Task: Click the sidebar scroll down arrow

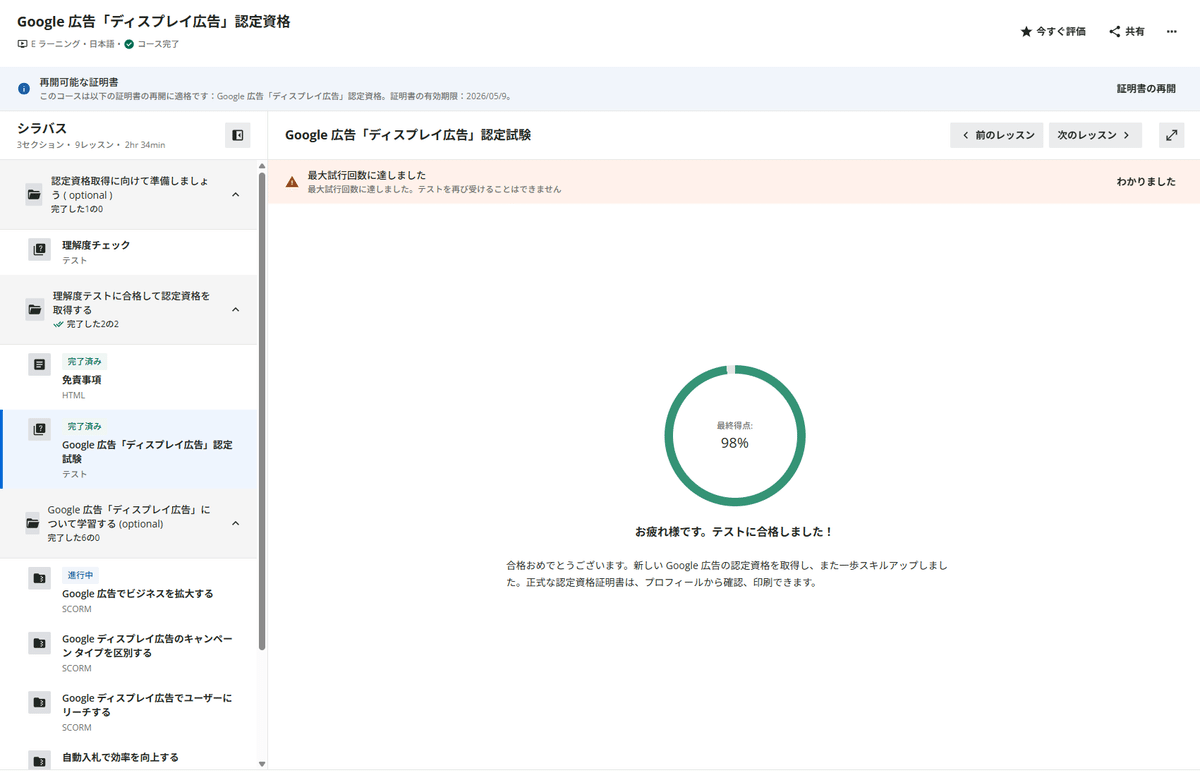Action: (262, 764)
